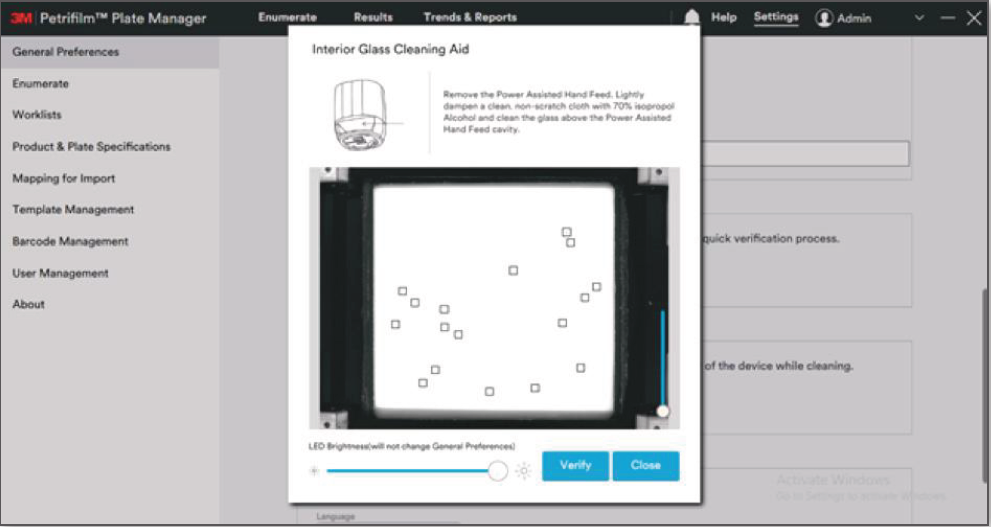Click the 3M logo in title bar
Image resolution: width=991 pixels, height=527 pixels.
pyautogui.click(x=21, y=18)
